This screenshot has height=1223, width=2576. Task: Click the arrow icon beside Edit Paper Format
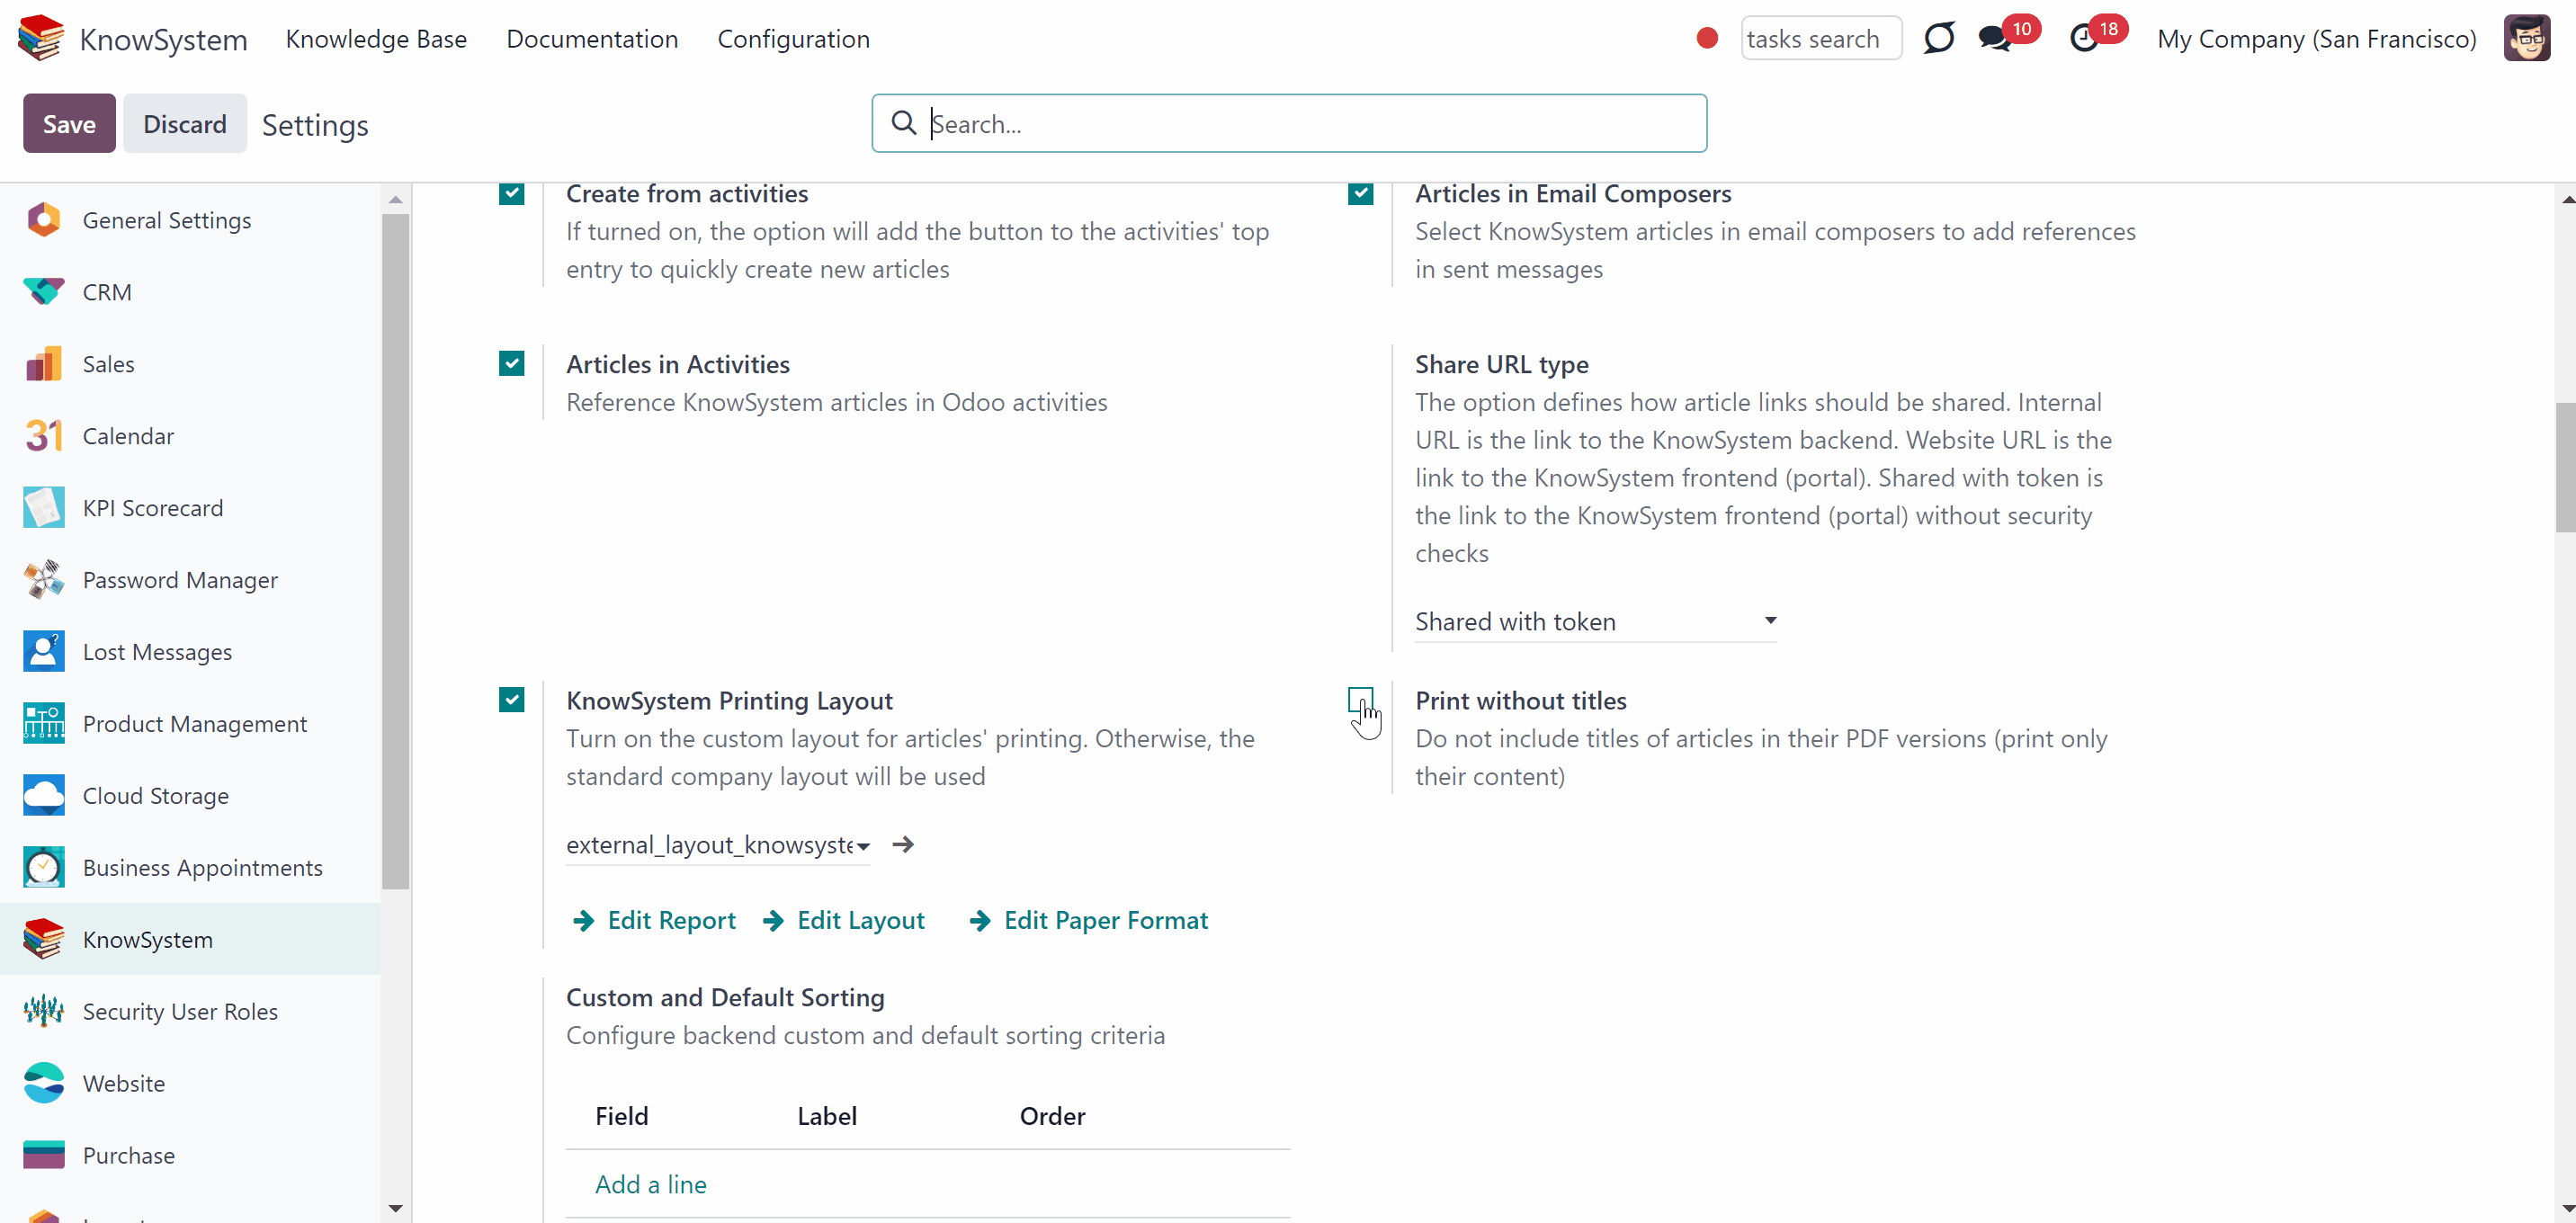click(x=980, y=921)
